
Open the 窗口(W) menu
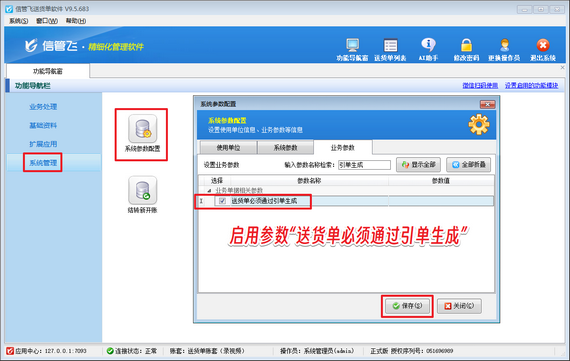point(47,21)
